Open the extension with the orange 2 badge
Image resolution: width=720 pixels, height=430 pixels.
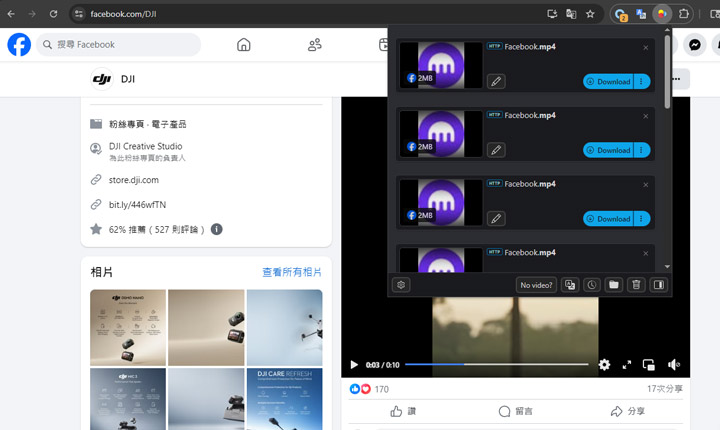coord(621,14)
